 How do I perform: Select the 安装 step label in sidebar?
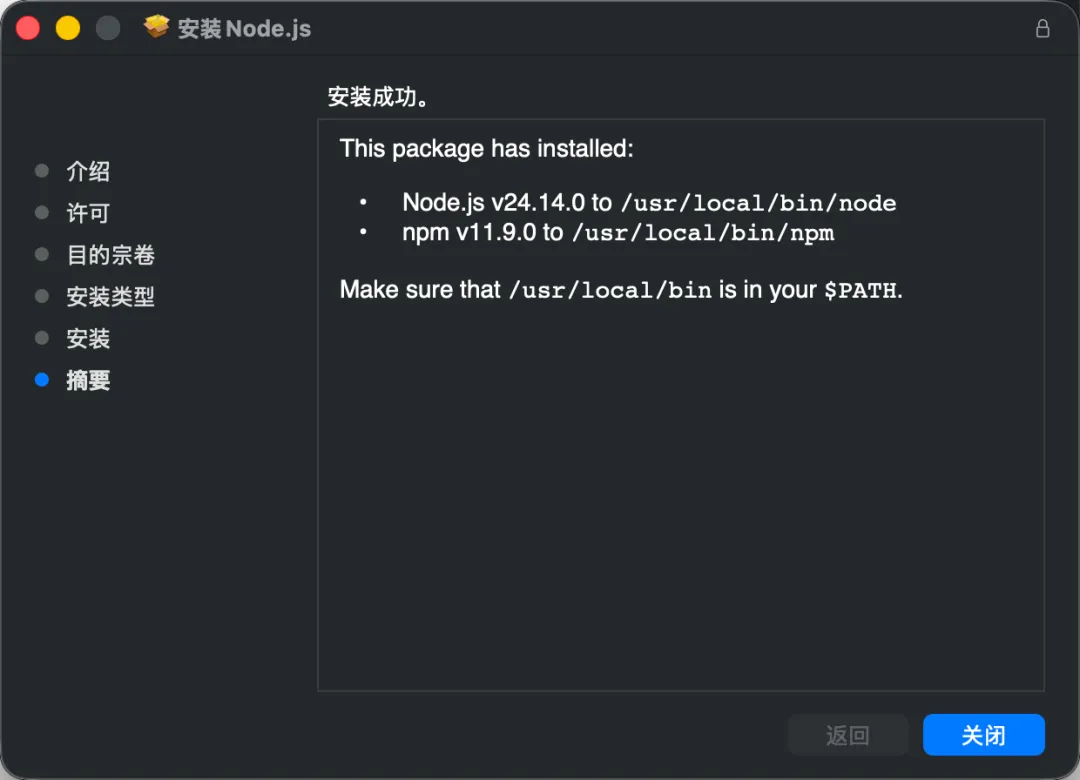pyautogui.click(x=88, y=339)
